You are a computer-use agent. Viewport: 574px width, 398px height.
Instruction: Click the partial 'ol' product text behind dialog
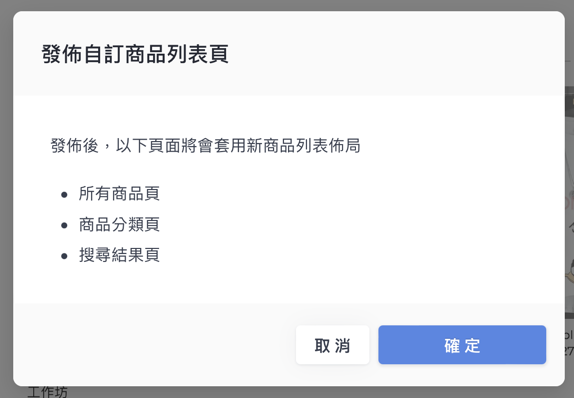point(570,335)
